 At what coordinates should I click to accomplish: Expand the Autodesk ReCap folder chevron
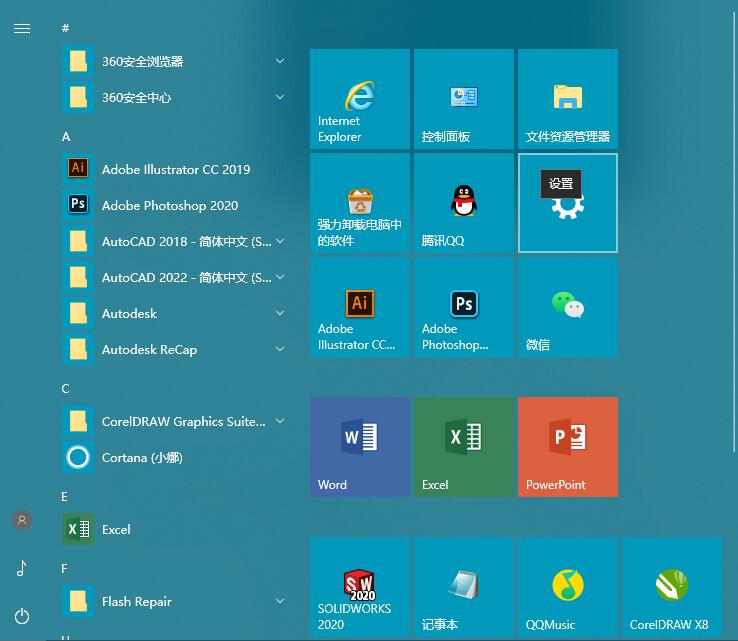(280, 349)
